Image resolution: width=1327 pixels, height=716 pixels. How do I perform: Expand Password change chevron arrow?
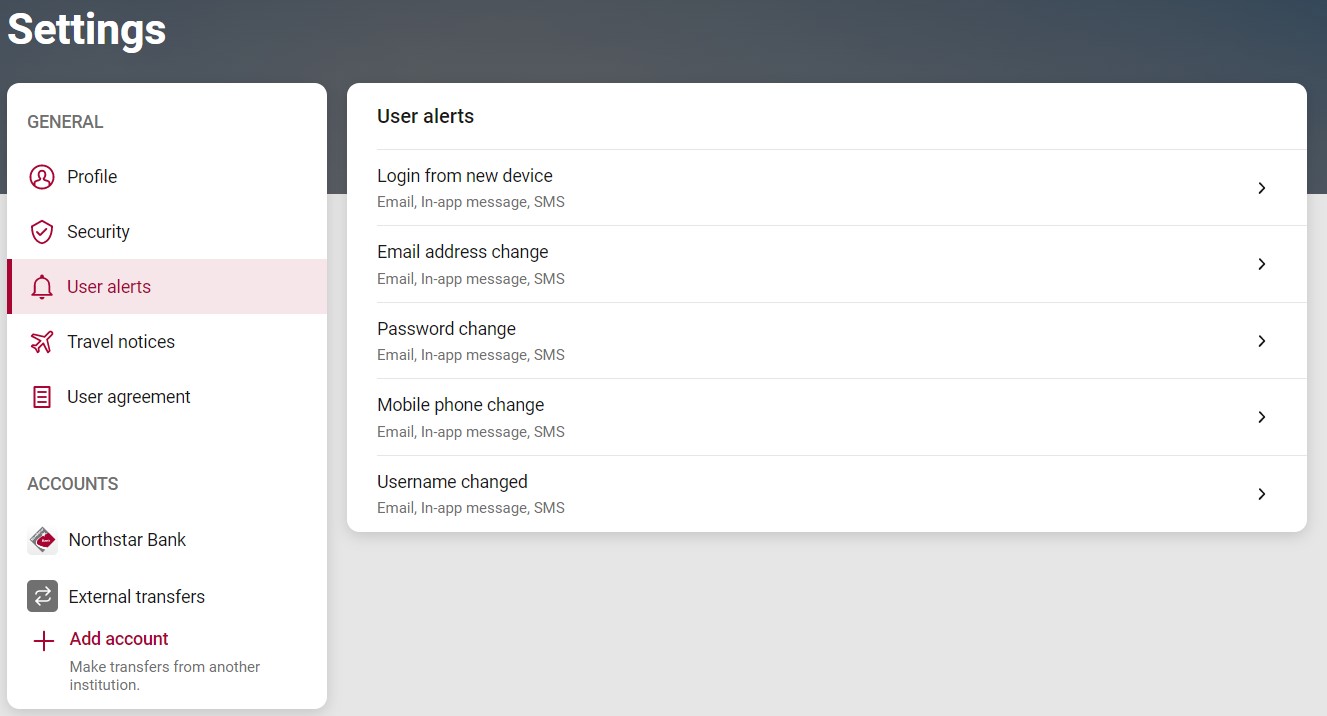[x=1261, y=341]
